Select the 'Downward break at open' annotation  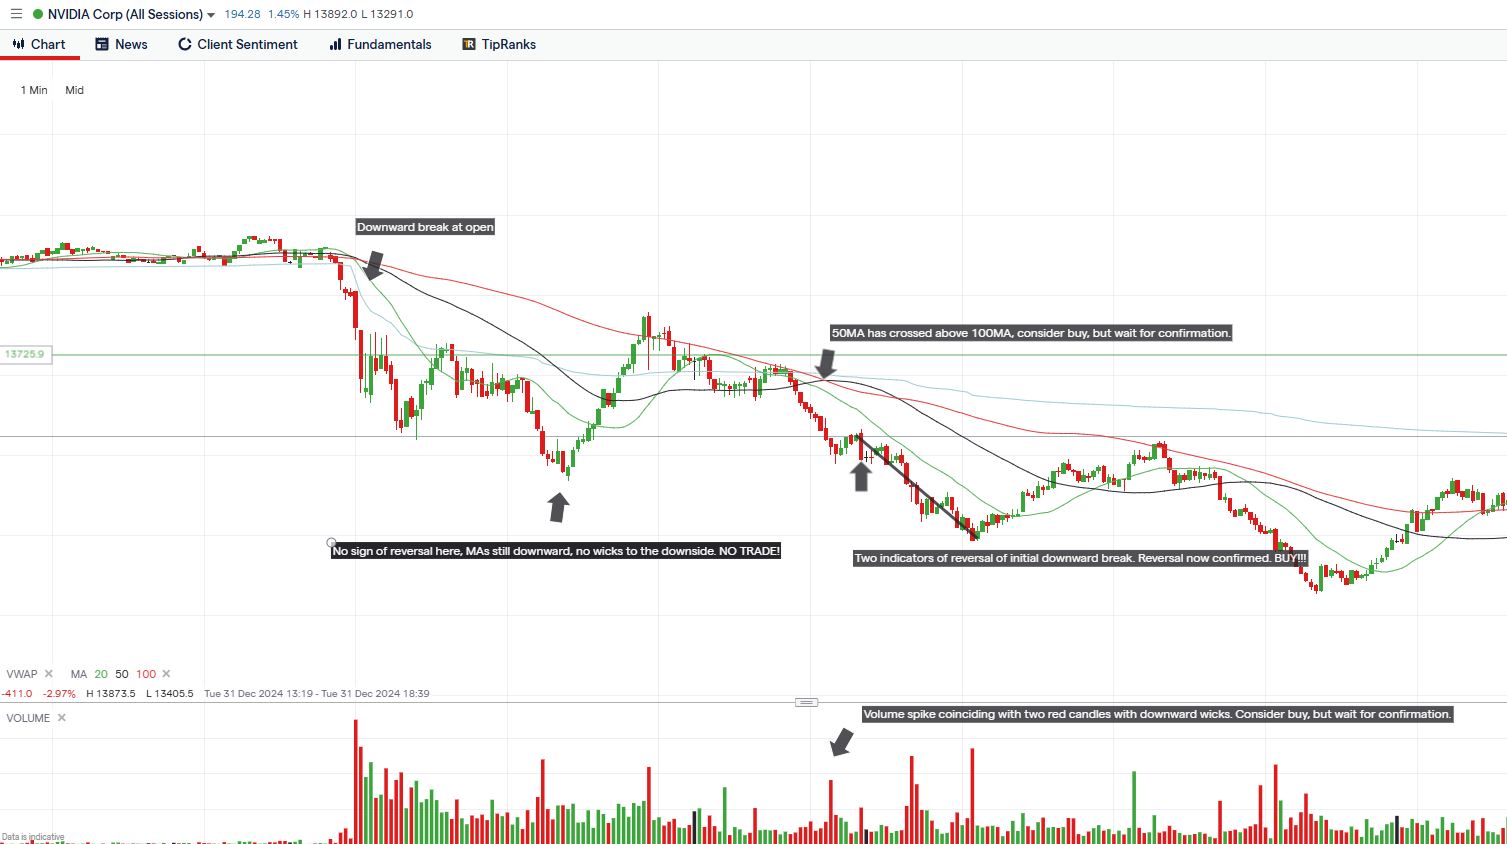[x=425, y=227]
